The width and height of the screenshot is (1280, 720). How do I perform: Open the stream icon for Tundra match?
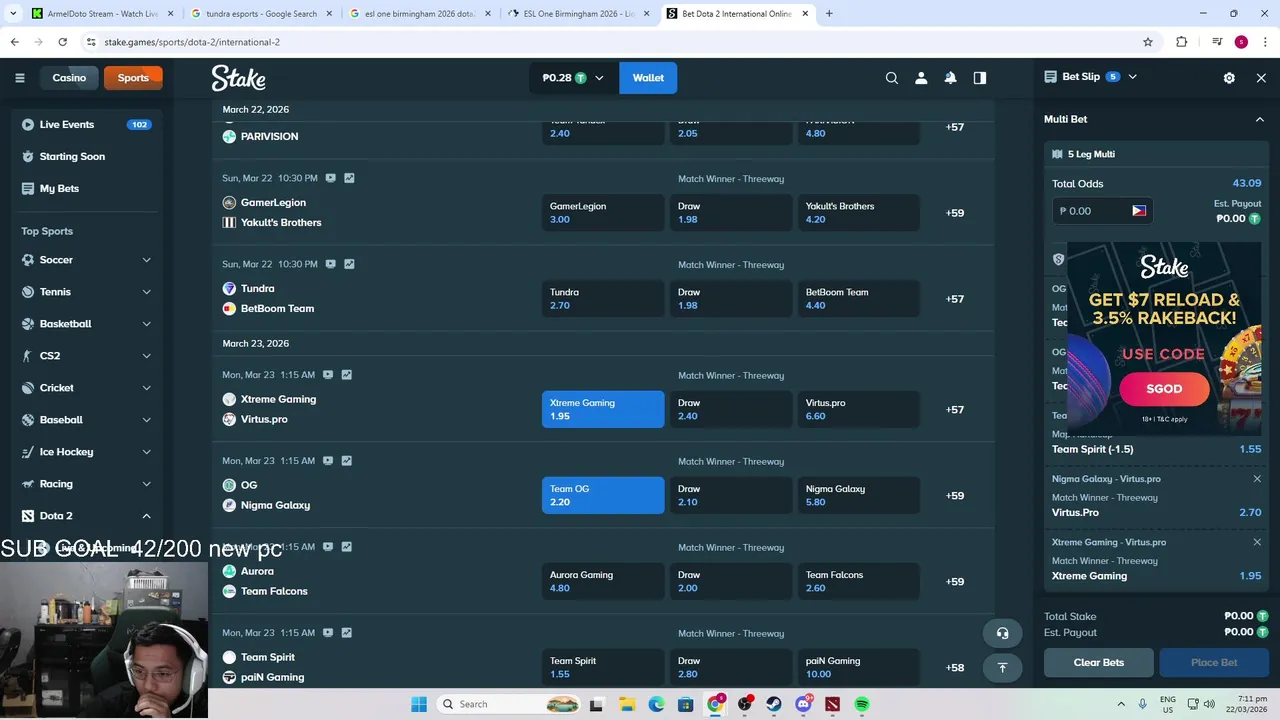(x=330, y=264)
